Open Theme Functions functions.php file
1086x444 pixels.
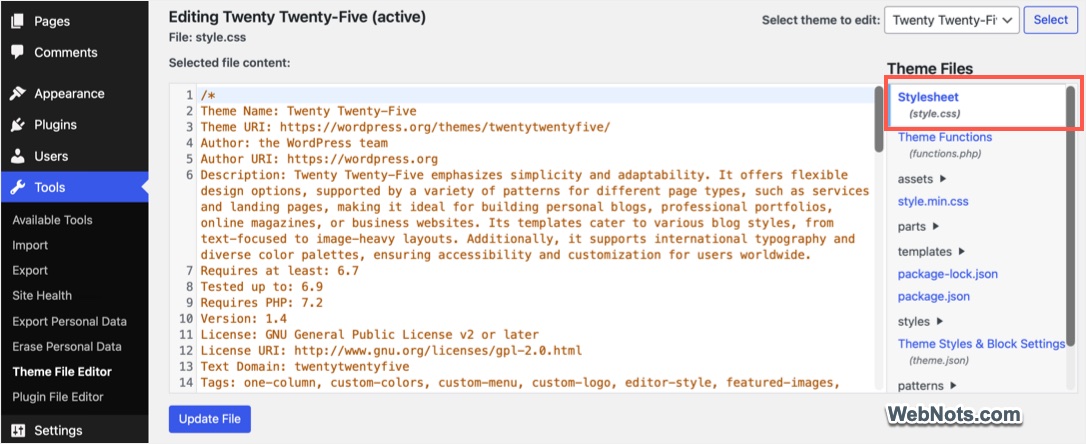pyautogui.click(x=945, y=137)
